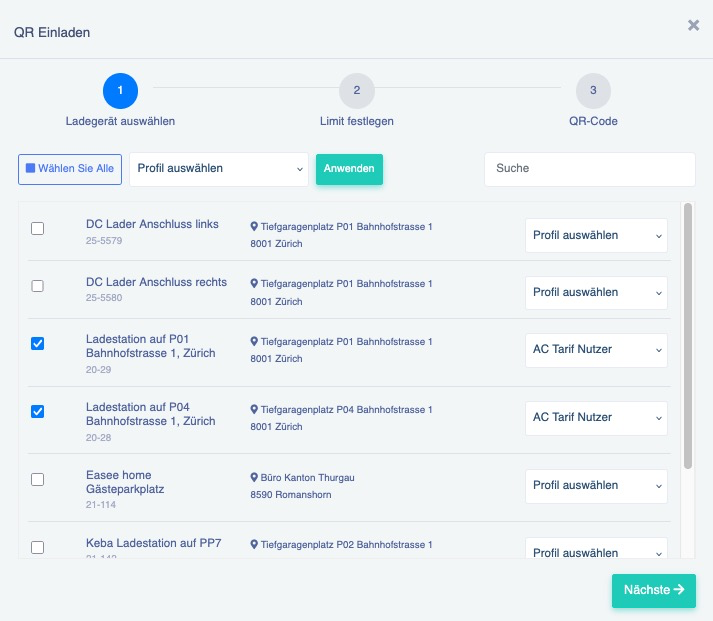713x621 pixels.
Task: Close the QR Einladen dialog
Action: coord(693,26)
